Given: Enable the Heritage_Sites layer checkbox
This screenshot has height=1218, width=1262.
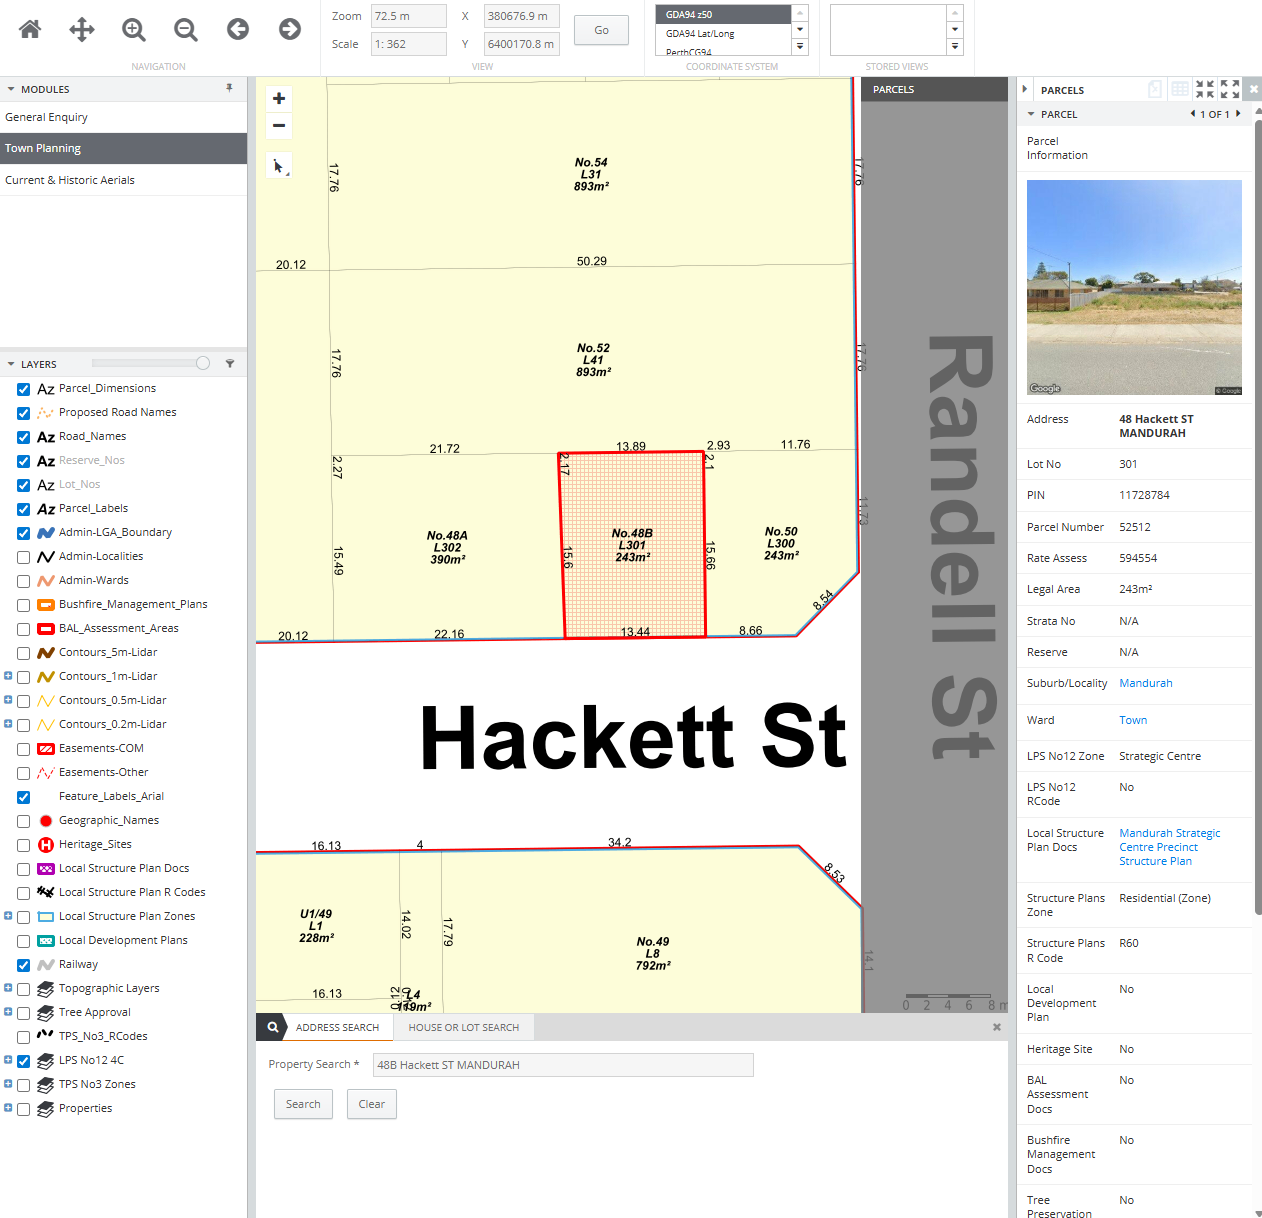Looking at the screenshot, I should 23,845.
